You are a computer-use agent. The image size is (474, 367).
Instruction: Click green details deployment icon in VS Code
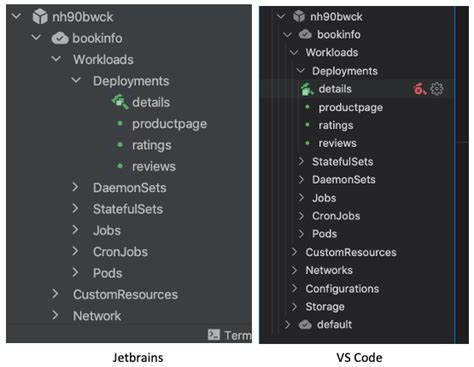click(x=307, y=89)
